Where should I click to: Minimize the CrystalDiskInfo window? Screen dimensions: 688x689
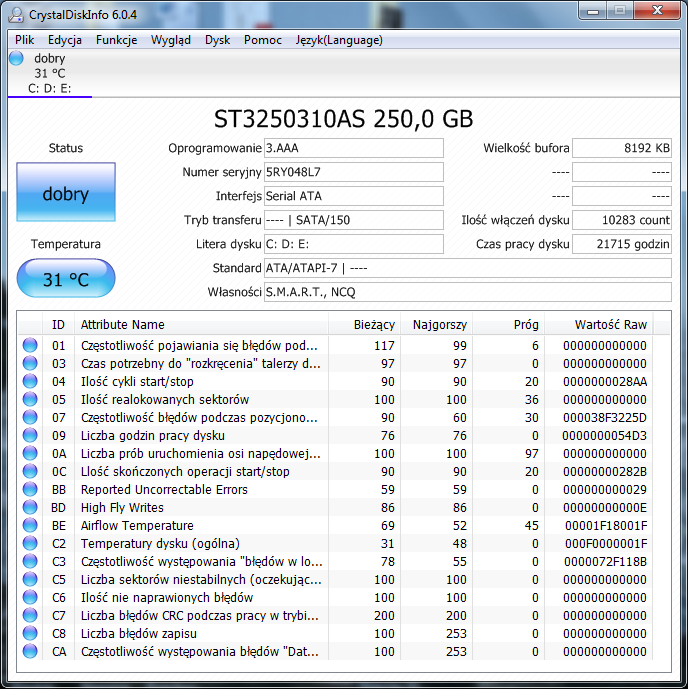[593, 11]
